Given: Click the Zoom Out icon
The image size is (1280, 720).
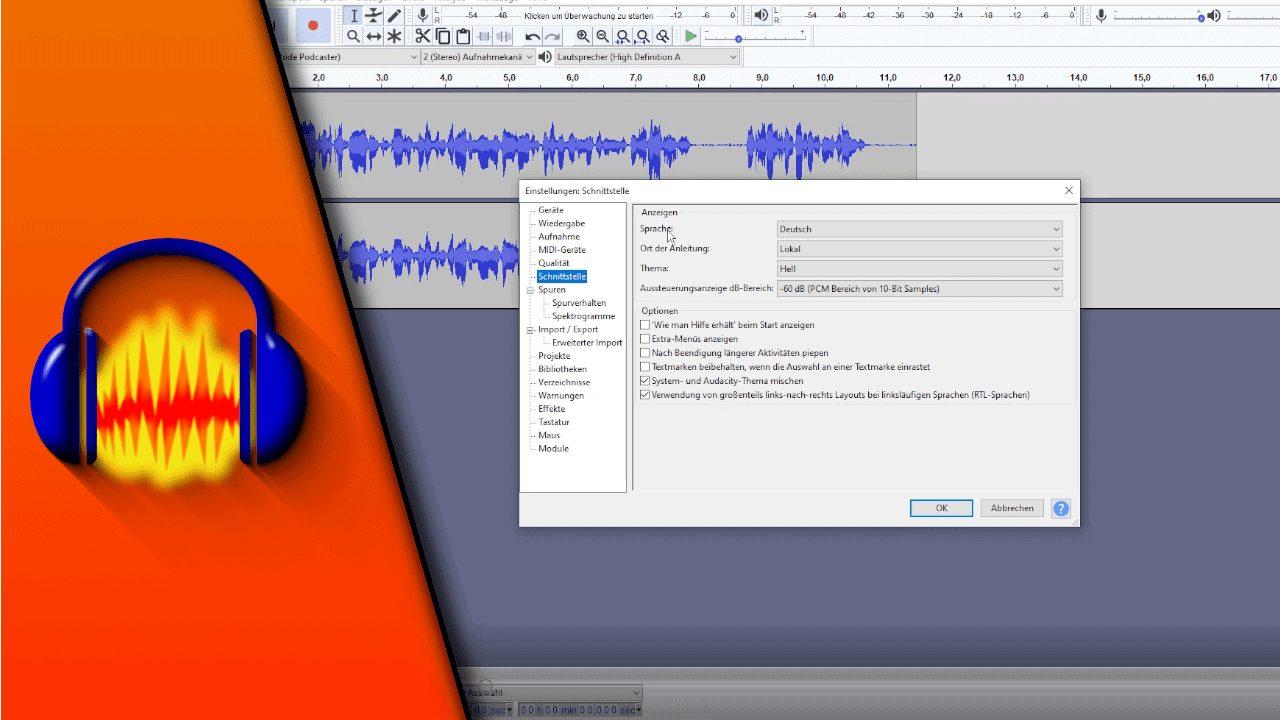Looking at the screenshot, I should coord(603,36).
